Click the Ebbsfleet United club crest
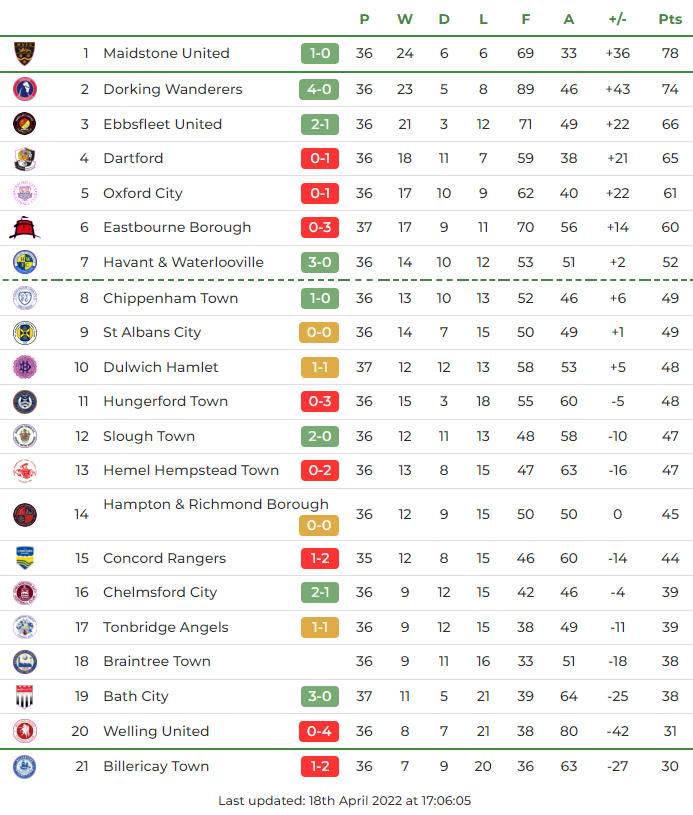Screen dimensions: 693x815 coord(24,124)
